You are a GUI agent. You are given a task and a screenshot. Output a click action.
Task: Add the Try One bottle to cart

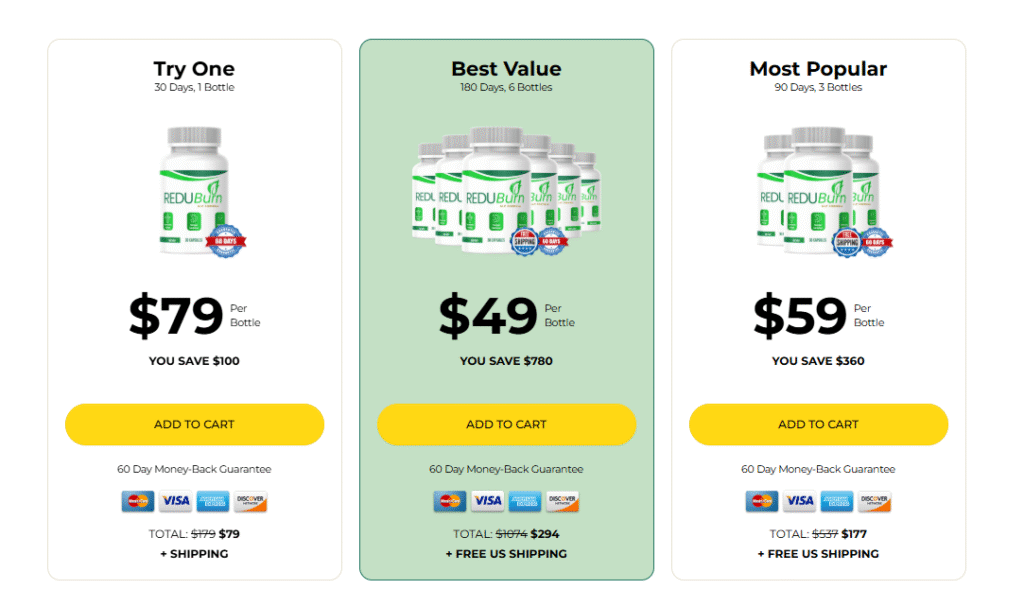coord(194,424)
